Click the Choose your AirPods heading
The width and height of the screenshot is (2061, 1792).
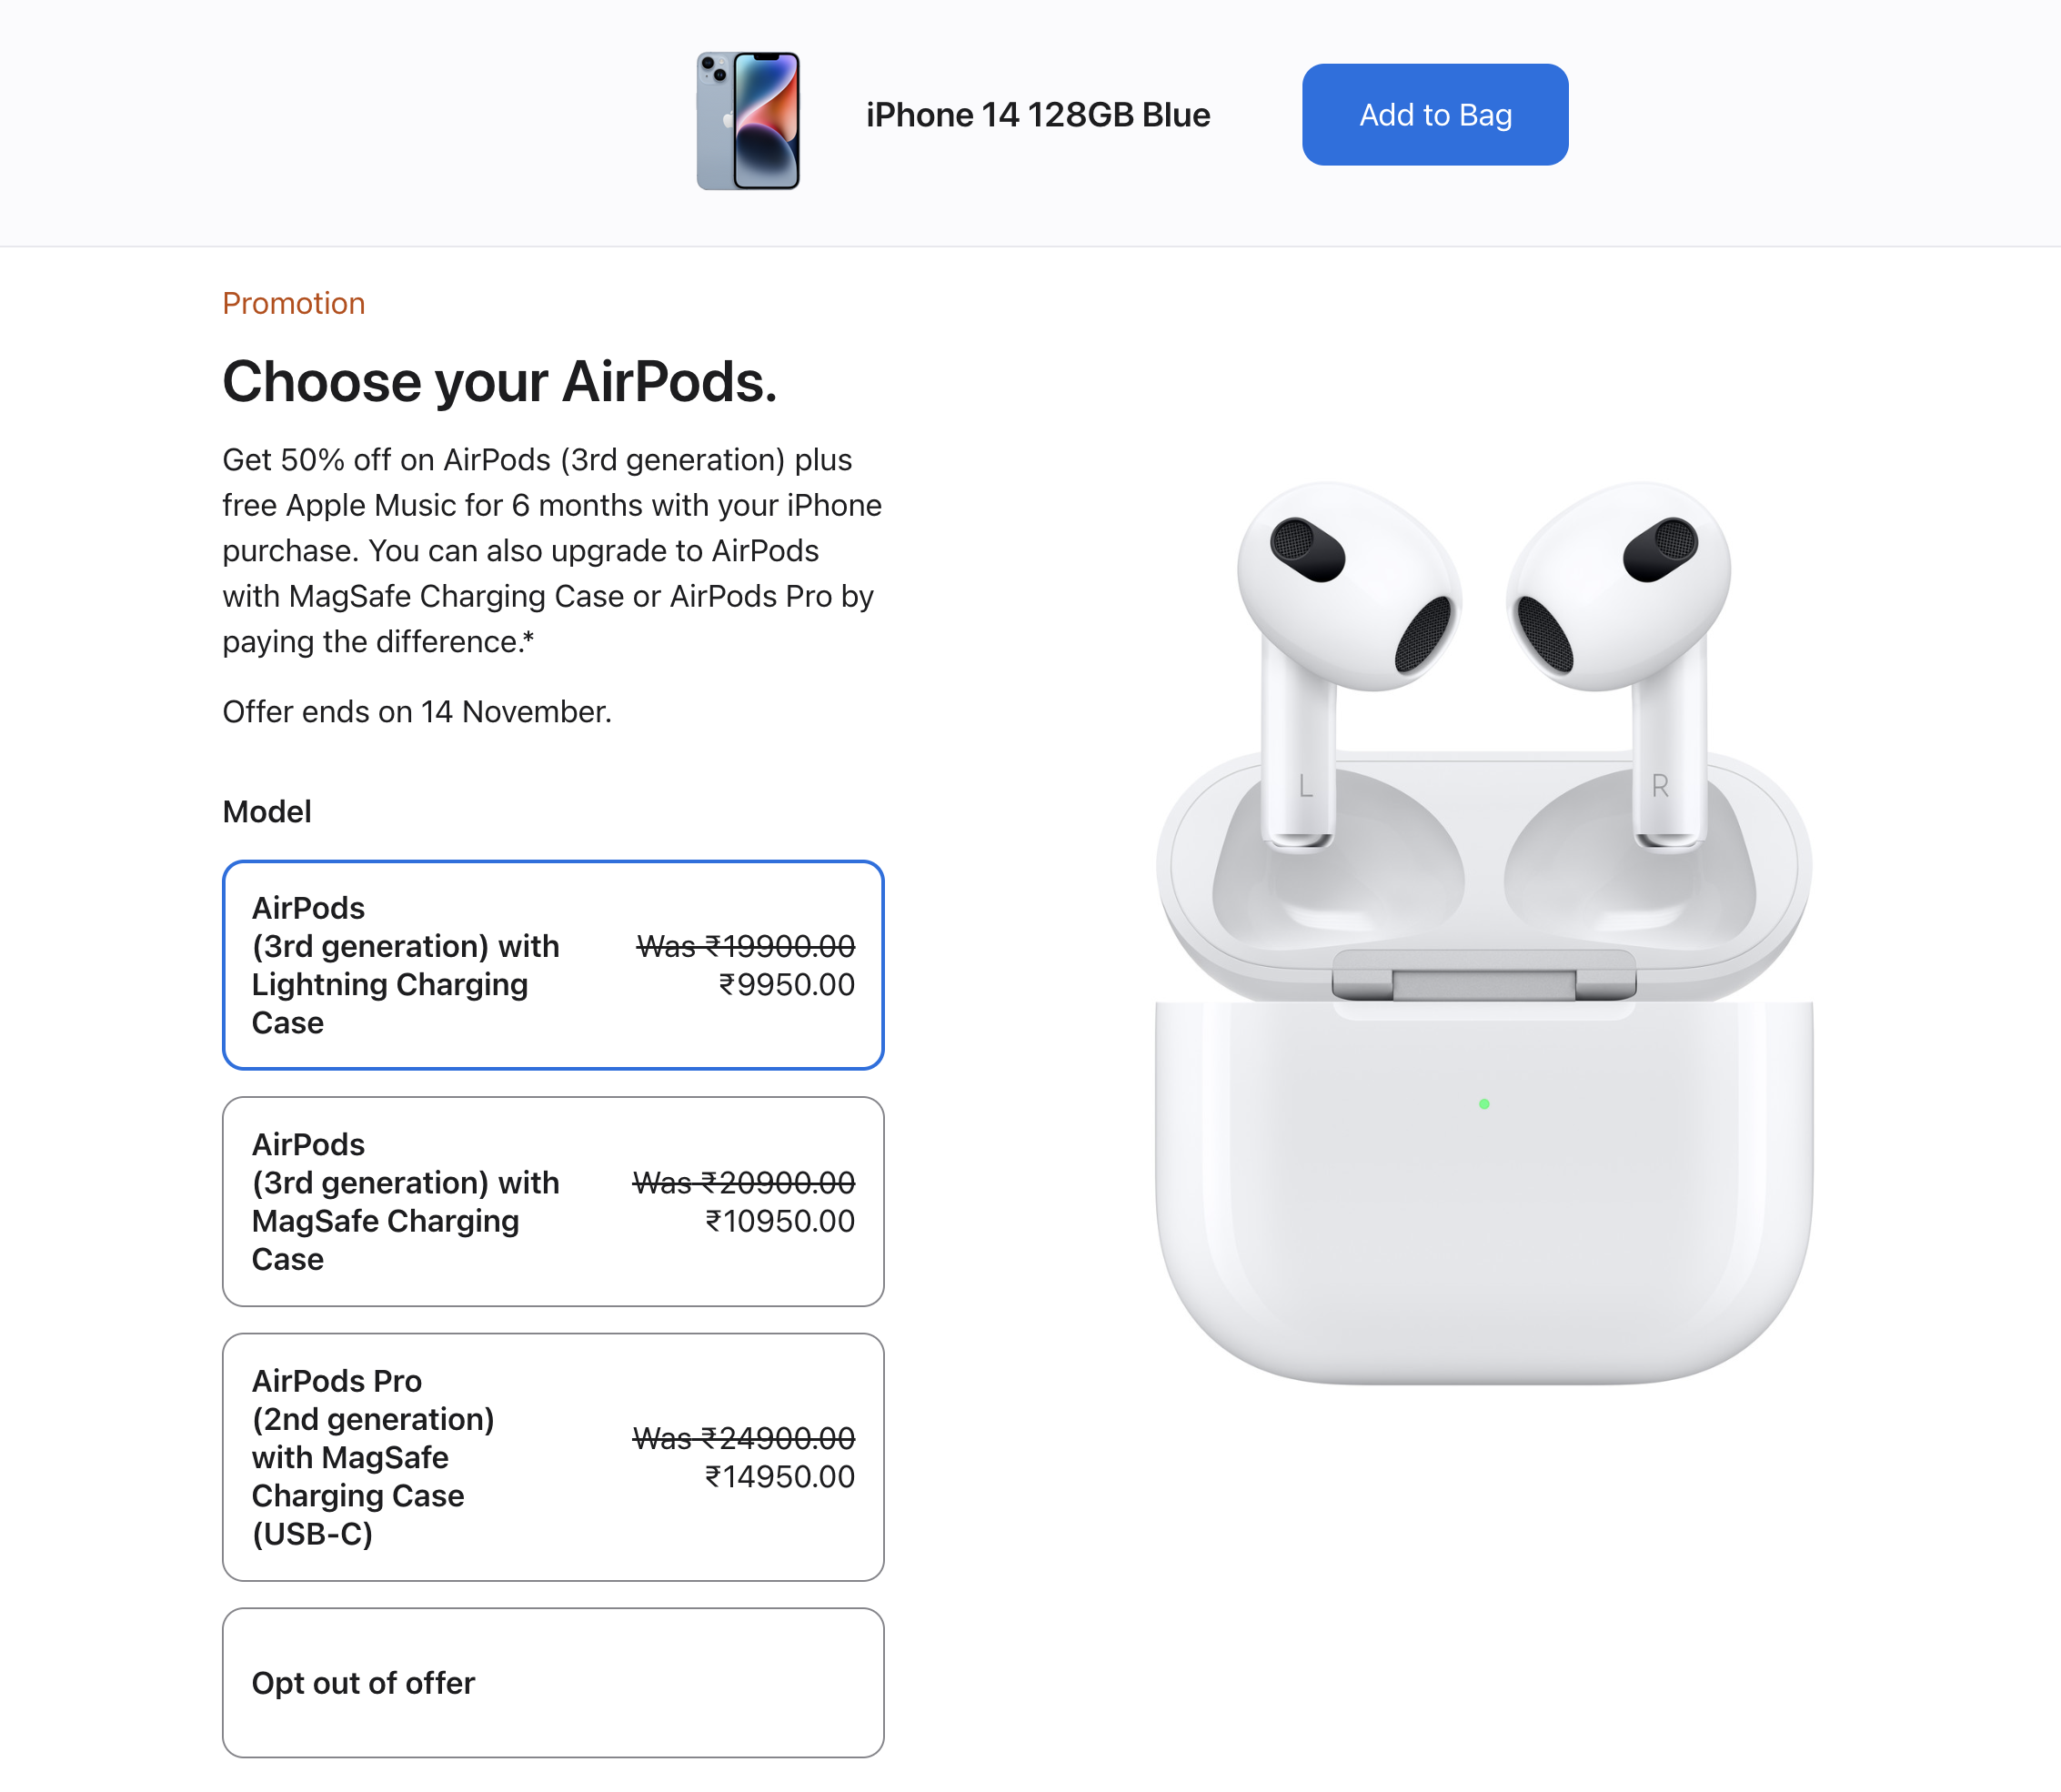pyautogui.click(x=500, y=382)
